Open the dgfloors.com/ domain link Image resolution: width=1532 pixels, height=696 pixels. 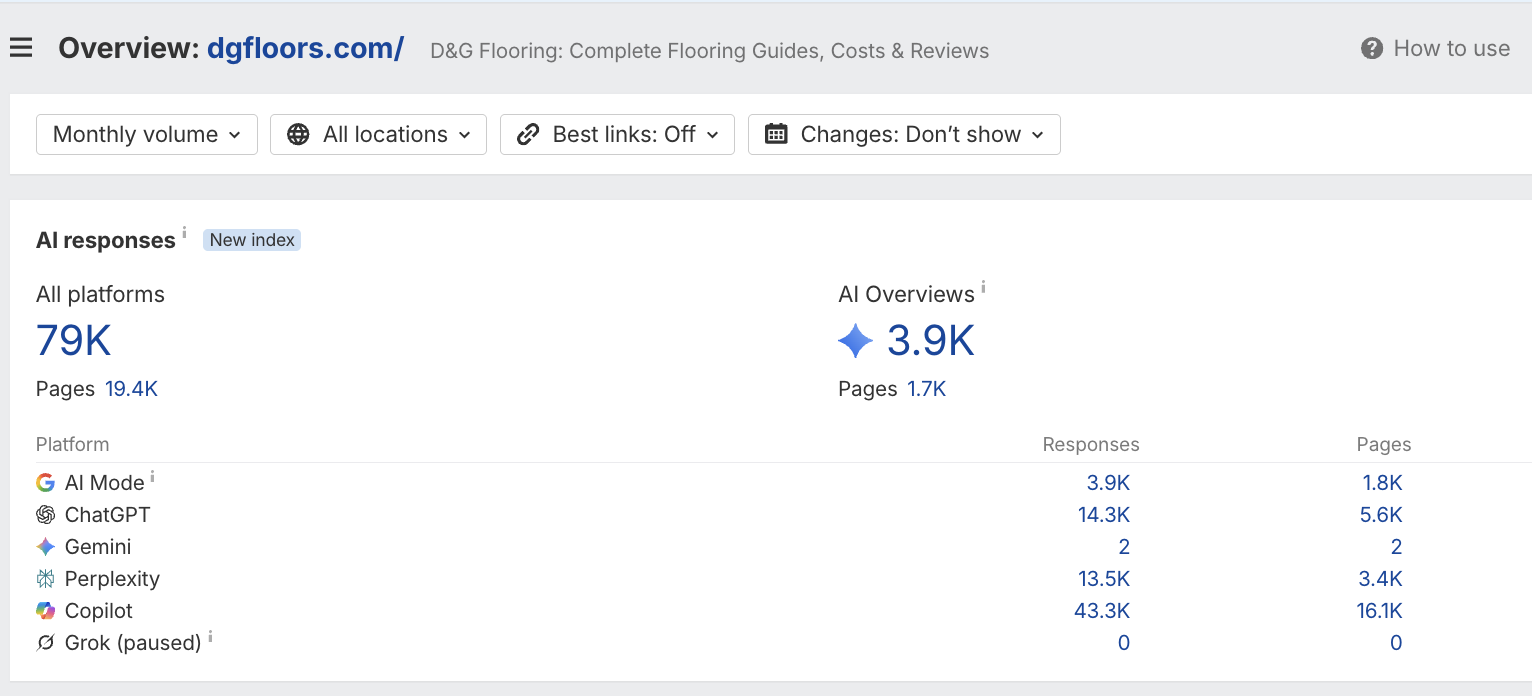tap(305, 48)
